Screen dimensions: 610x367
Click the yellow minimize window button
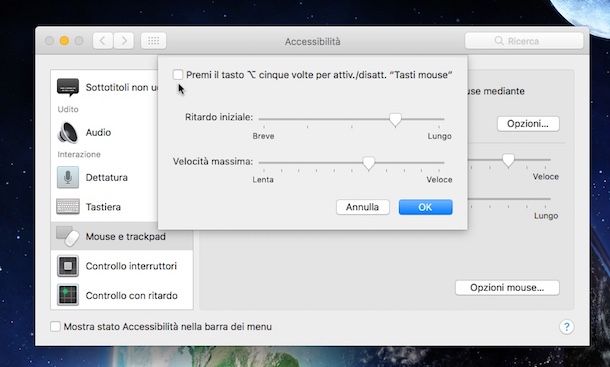point(64,40)
